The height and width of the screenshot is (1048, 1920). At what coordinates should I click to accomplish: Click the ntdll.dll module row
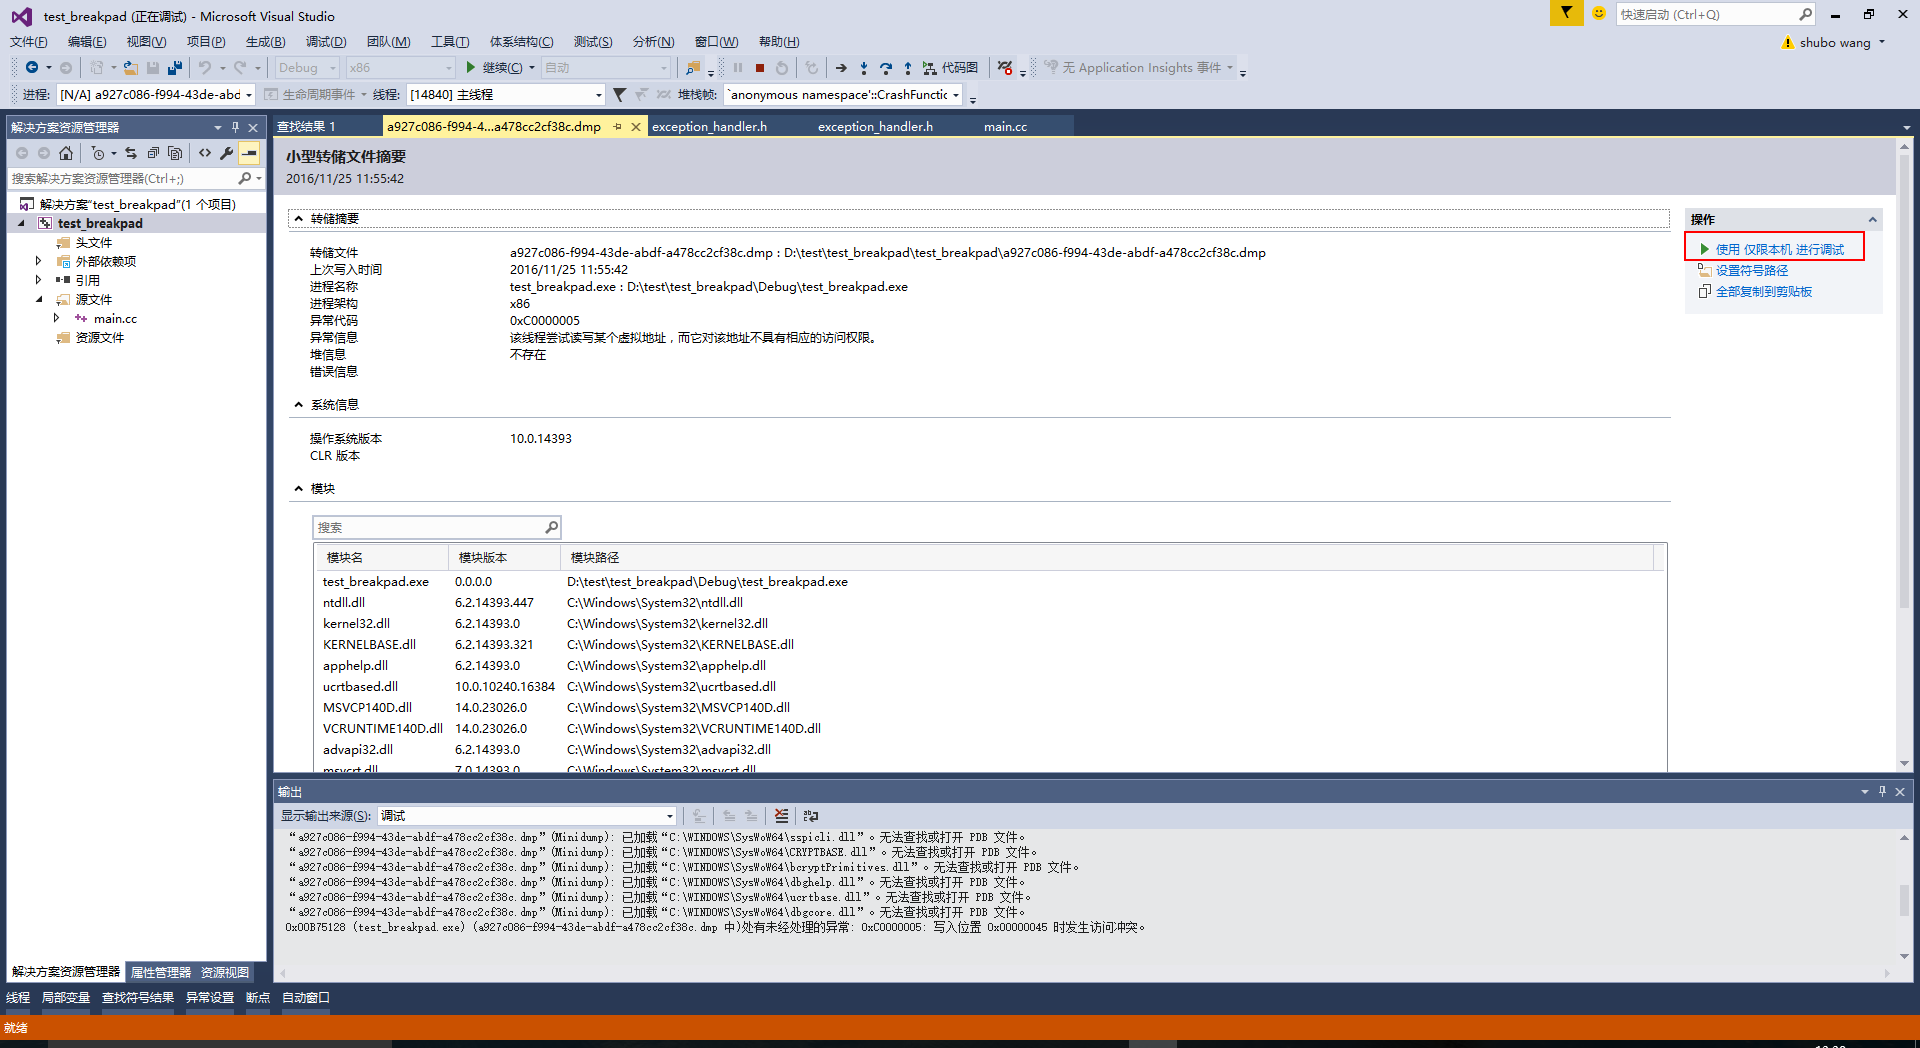click(990, 603)
